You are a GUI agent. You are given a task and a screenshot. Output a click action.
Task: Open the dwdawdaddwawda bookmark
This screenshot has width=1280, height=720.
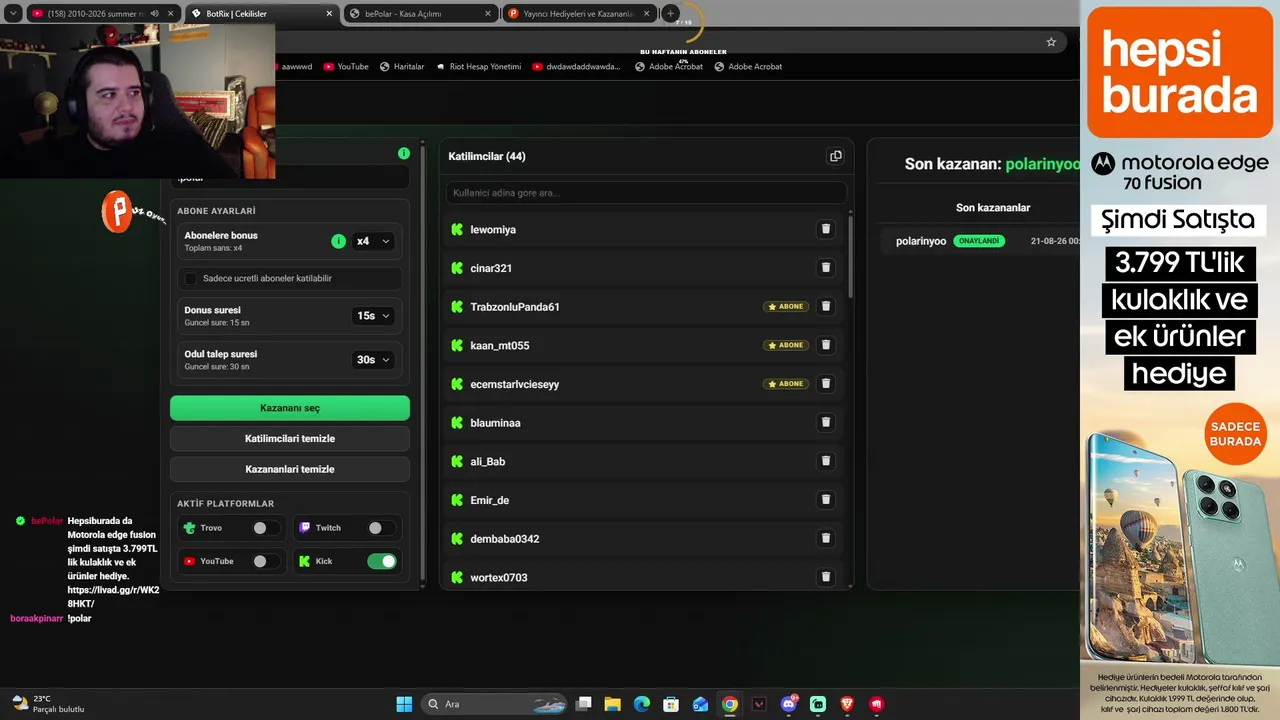click(577, 66)
